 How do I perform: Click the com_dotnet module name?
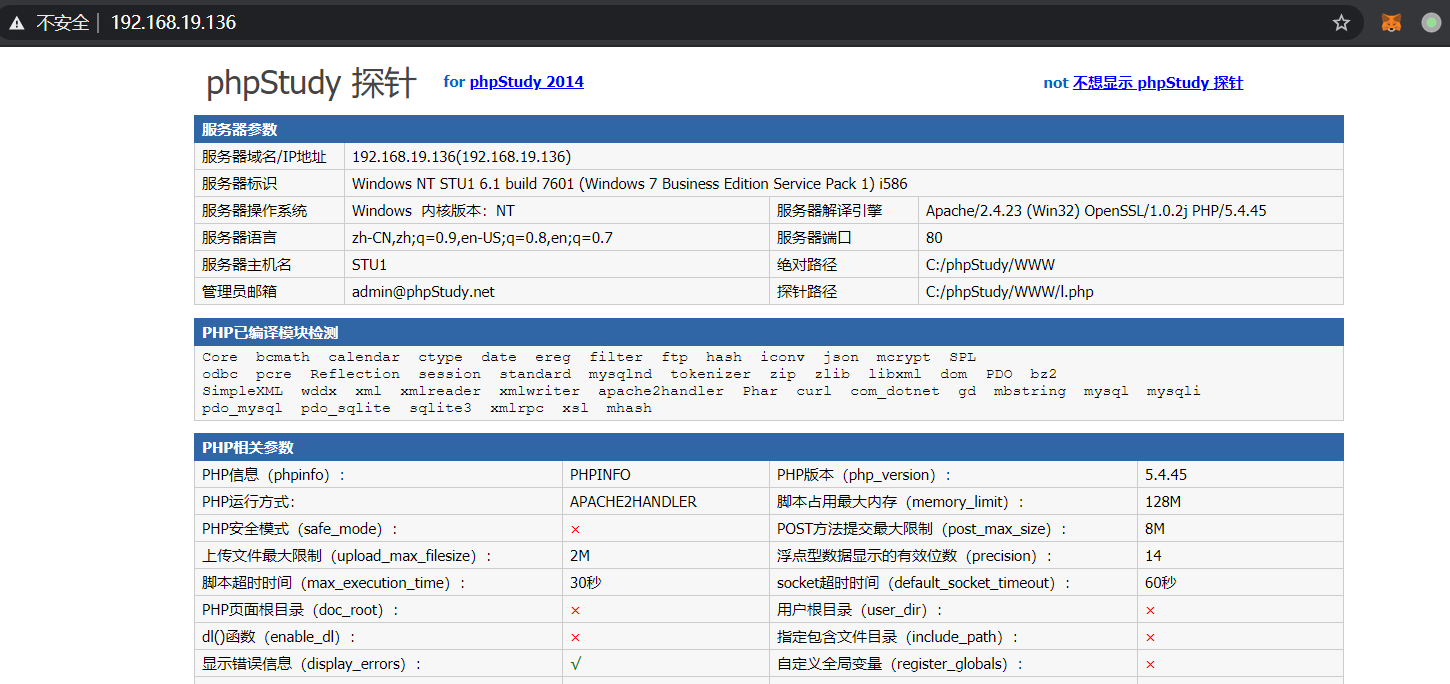895,391
